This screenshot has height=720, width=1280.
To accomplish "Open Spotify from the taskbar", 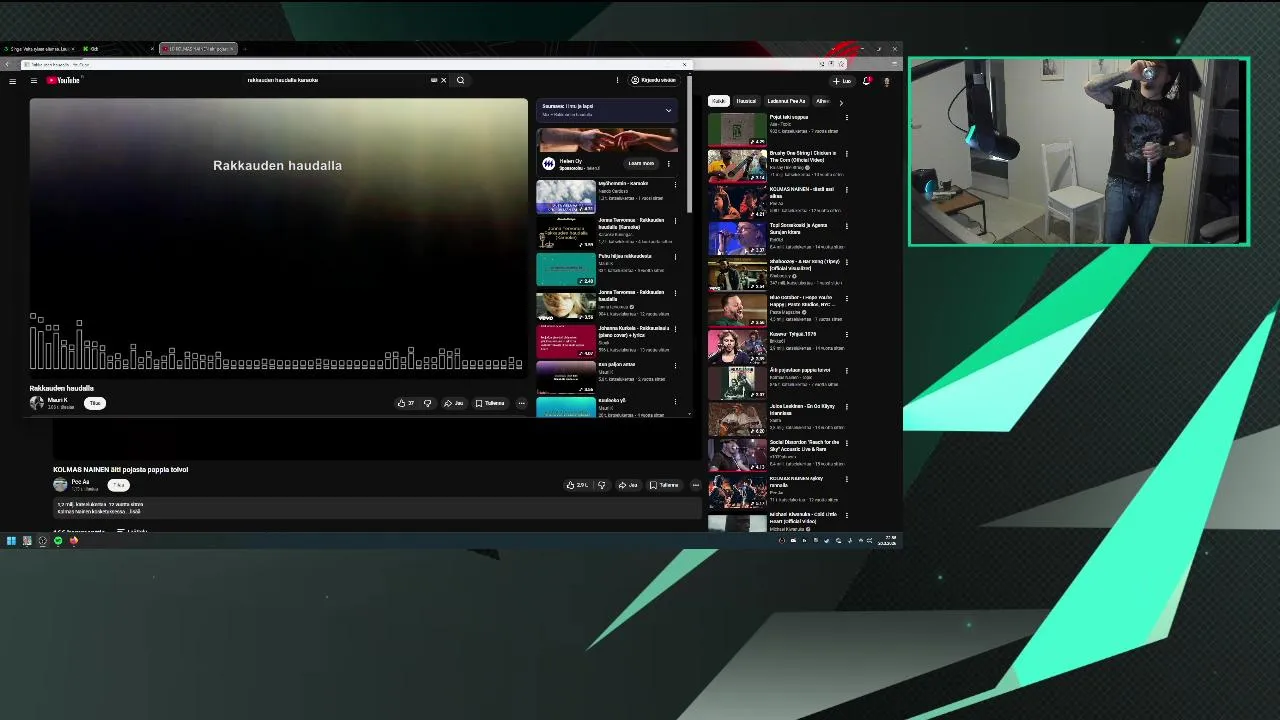I will pos(58,541).
